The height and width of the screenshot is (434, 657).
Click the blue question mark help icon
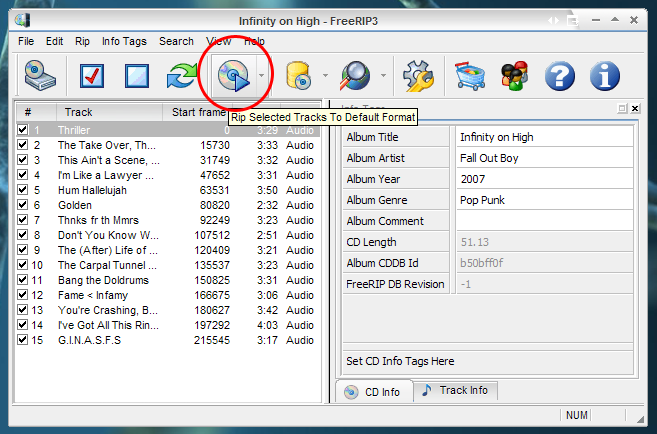(x=560, y=76)
